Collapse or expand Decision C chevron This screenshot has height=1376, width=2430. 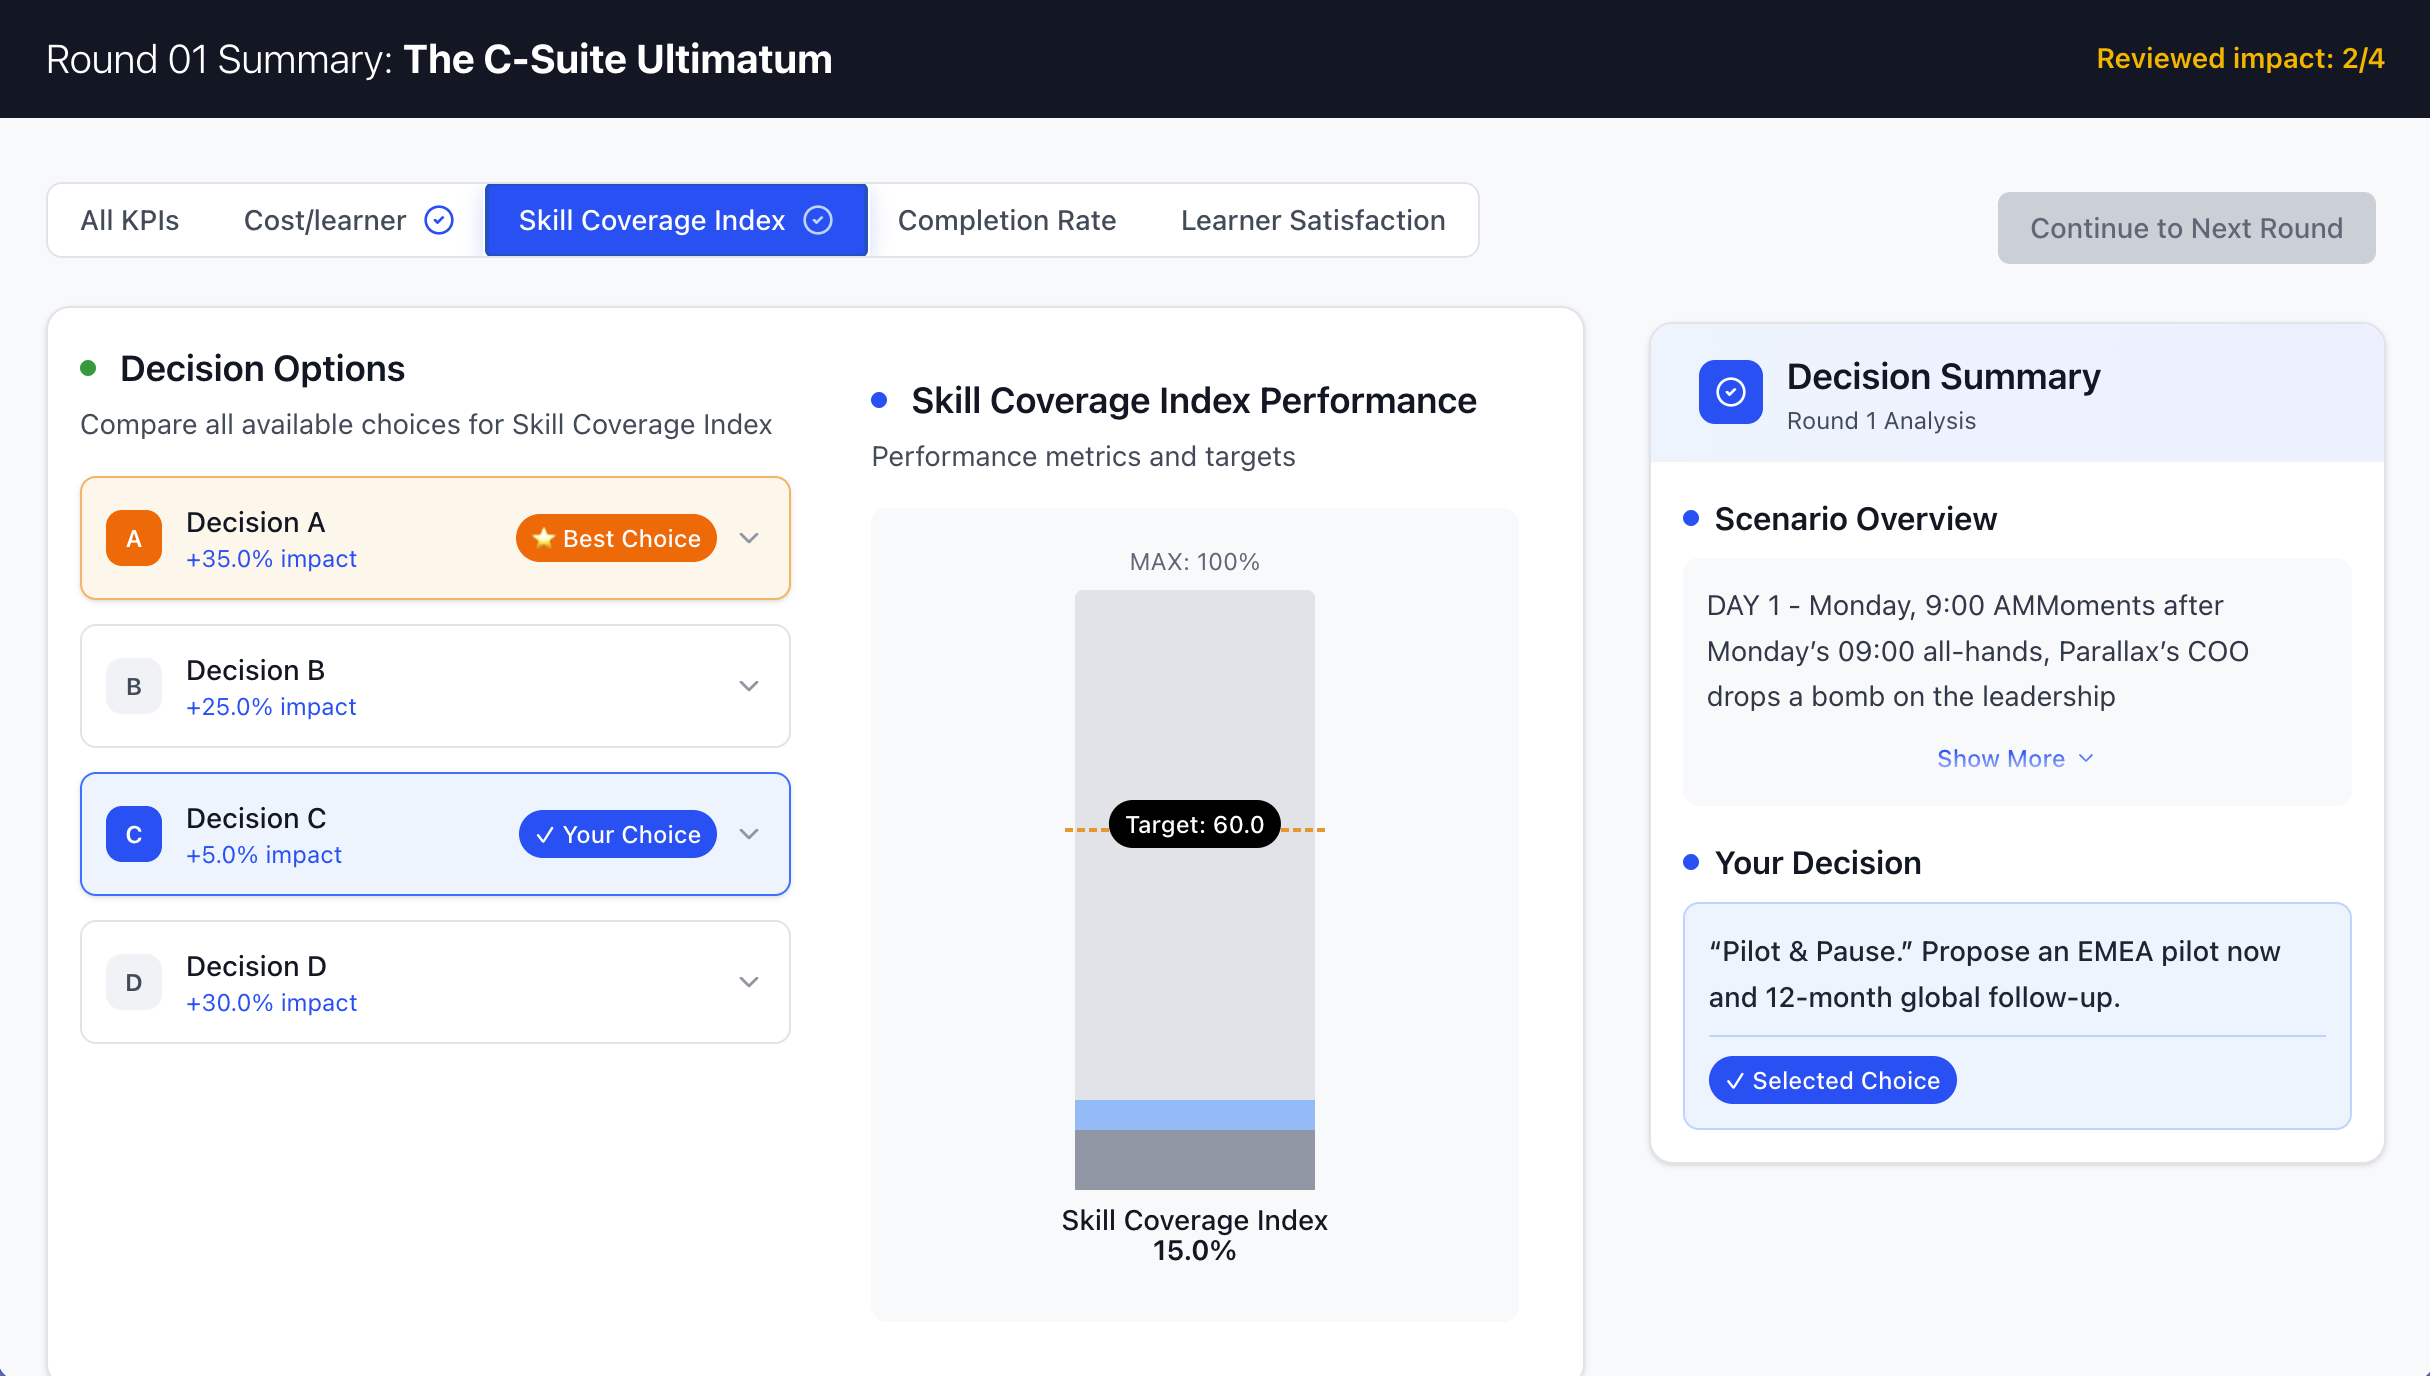pos(749,835)
